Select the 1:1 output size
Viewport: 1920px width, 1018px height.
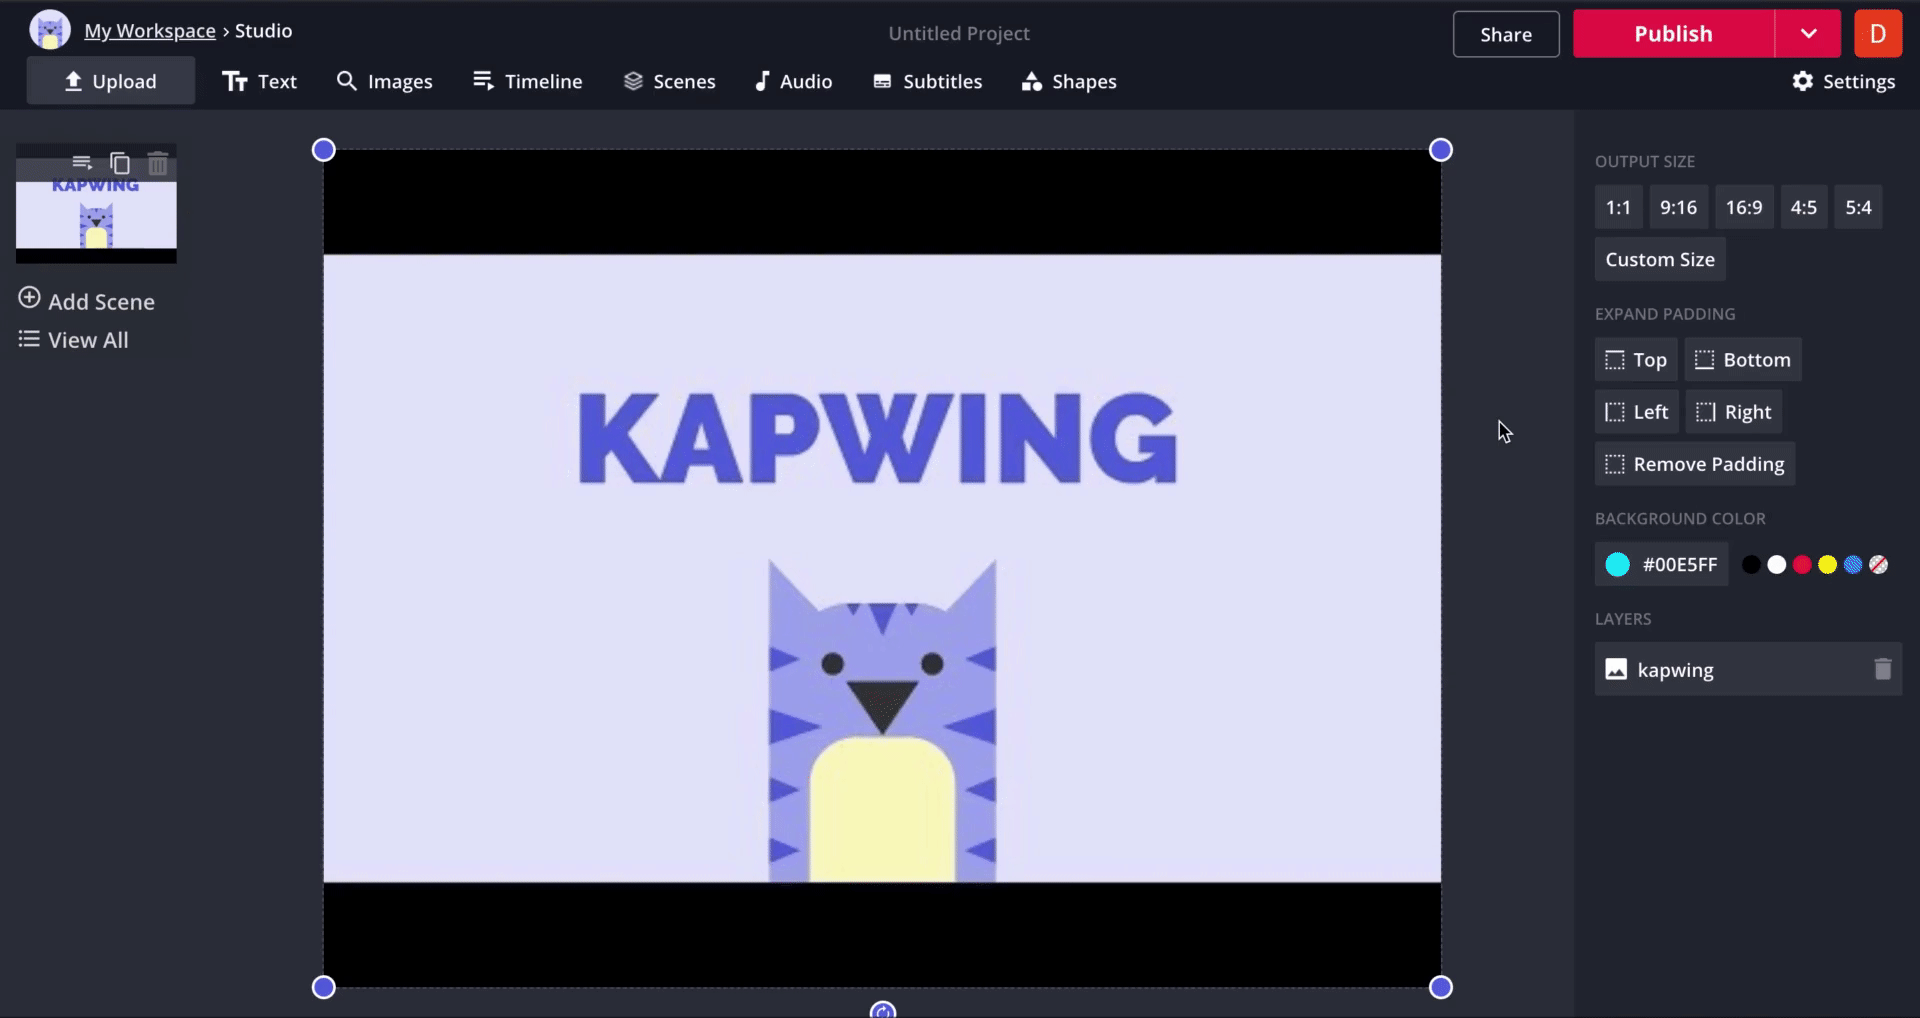click(1617, 208)
